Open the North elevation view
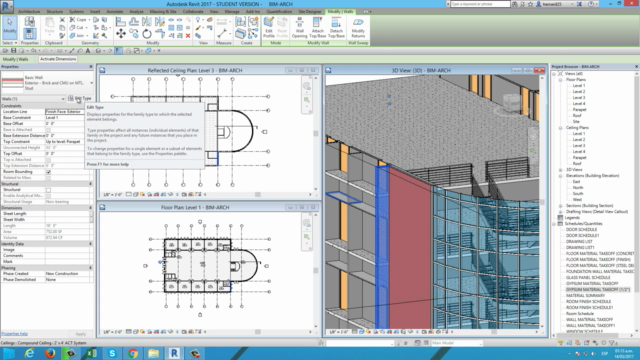640x360 pixels. 578,188
